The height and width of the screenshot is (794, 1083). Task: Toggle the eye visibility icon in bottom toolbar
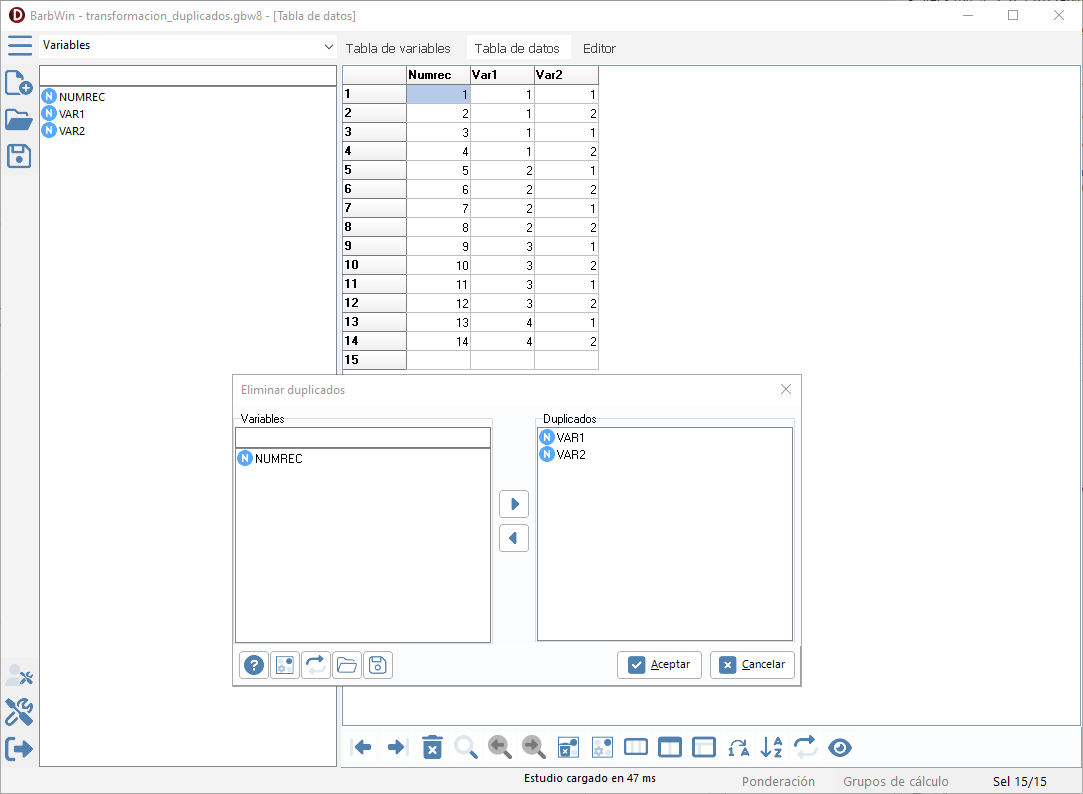840,747
